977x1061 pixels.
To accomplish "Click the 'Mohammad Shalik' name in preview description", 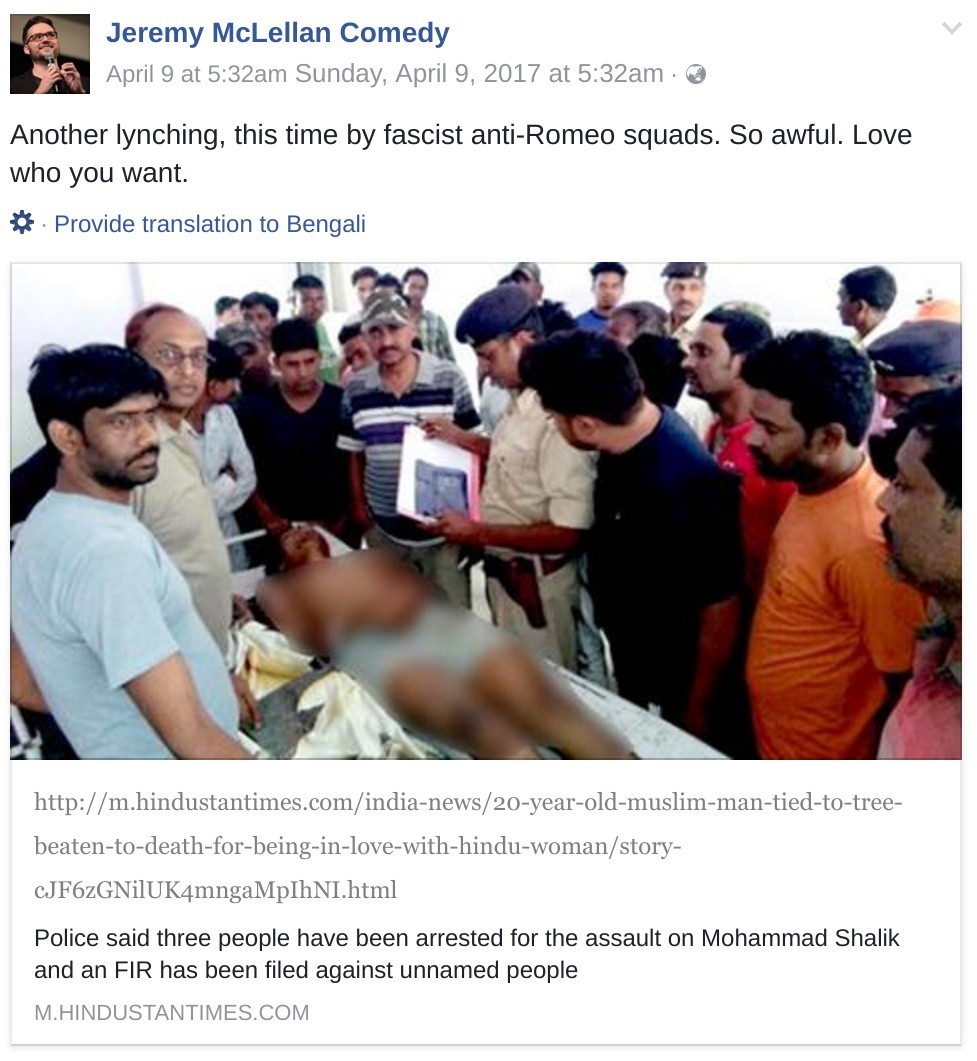I will pos(800,938).
